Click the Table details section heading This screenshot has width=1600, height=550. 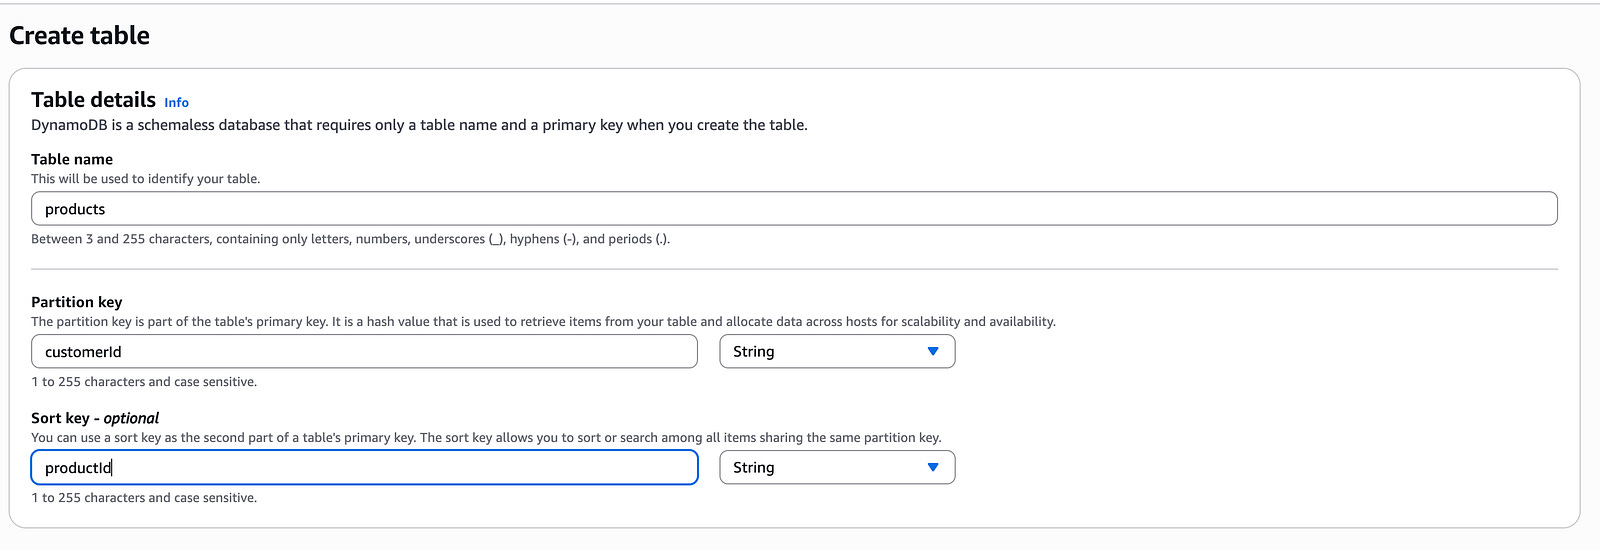pyautogui.click(x=93, y=100)
